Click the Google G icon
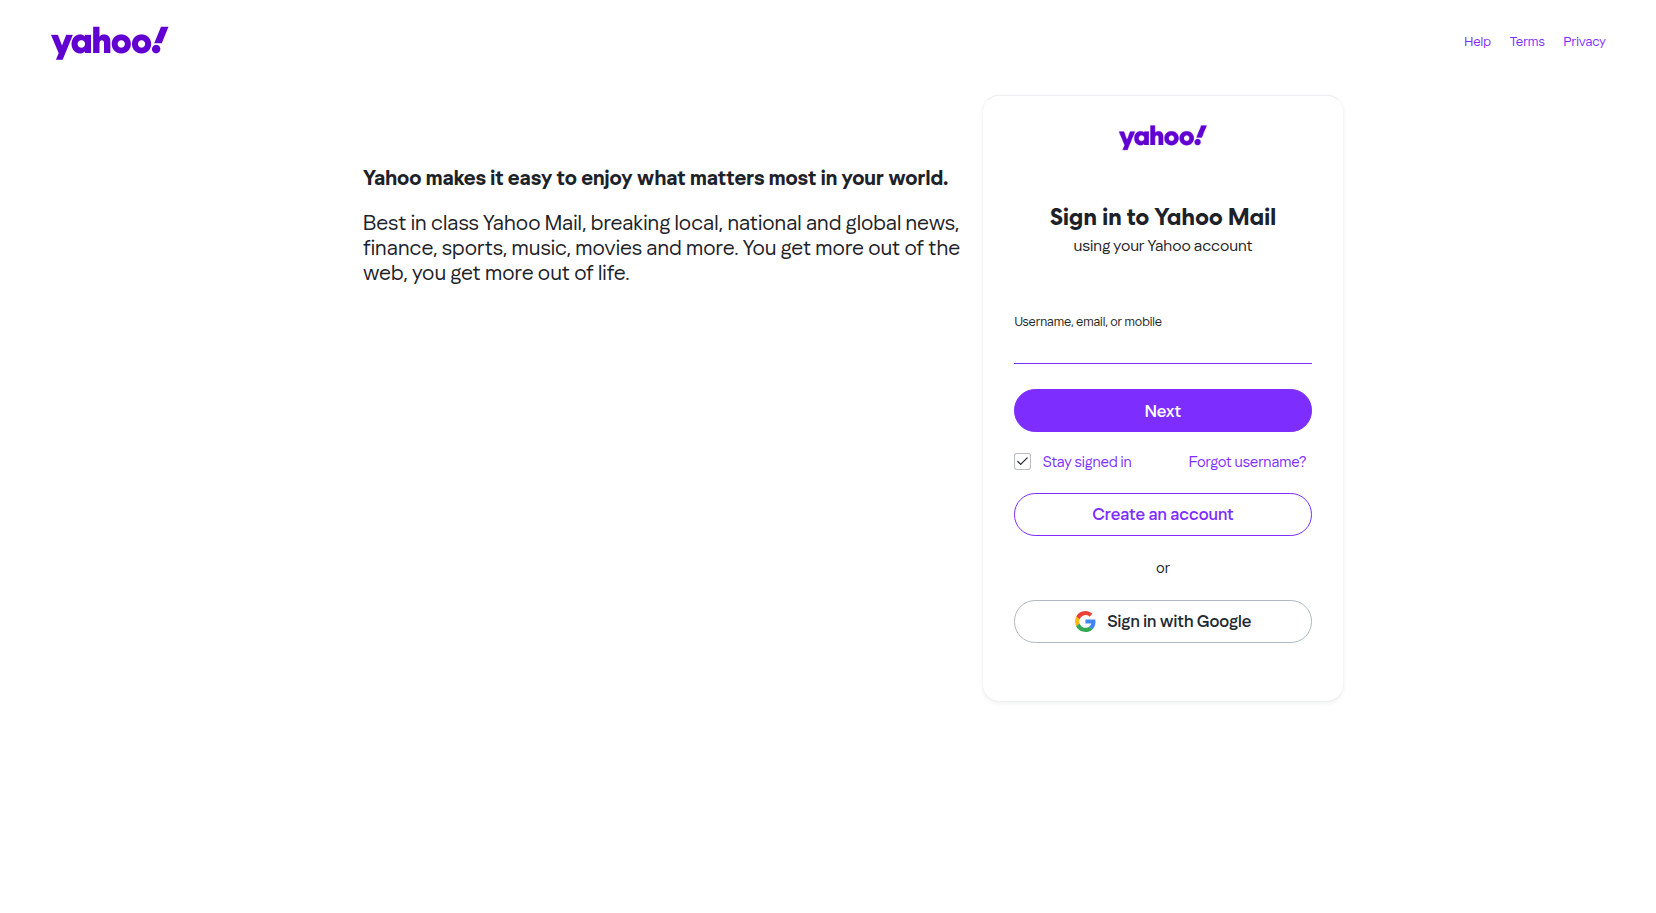The image size is (1656, 913). point(1085,622)
